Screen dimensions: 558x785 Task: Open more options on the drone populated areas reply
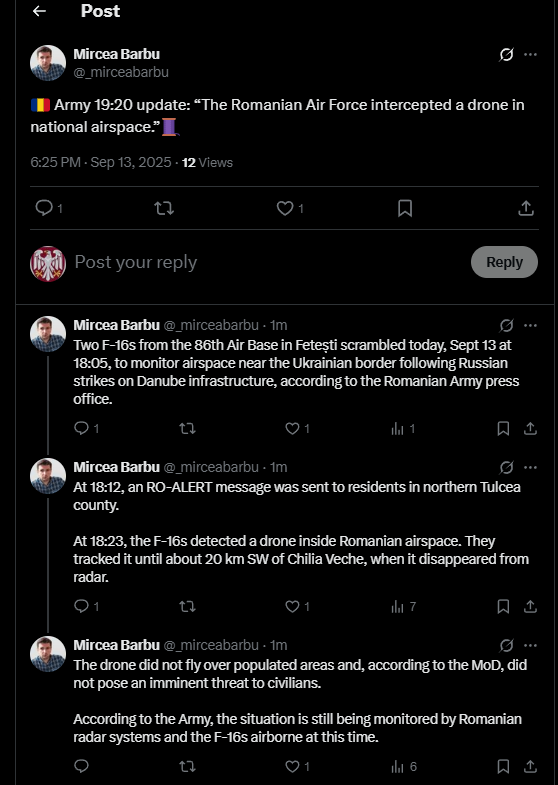[530, 645]
